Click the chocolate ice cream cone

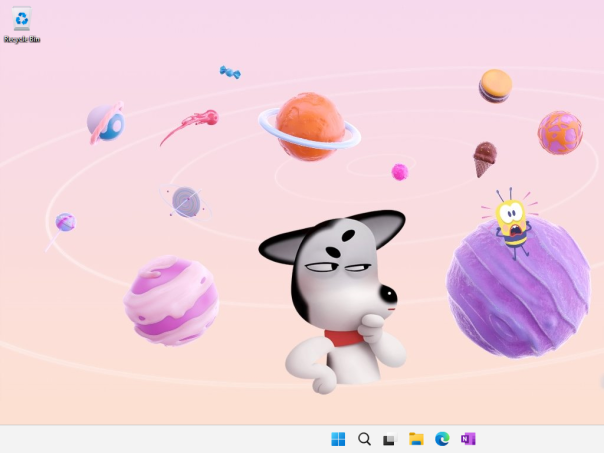(484, 156)
